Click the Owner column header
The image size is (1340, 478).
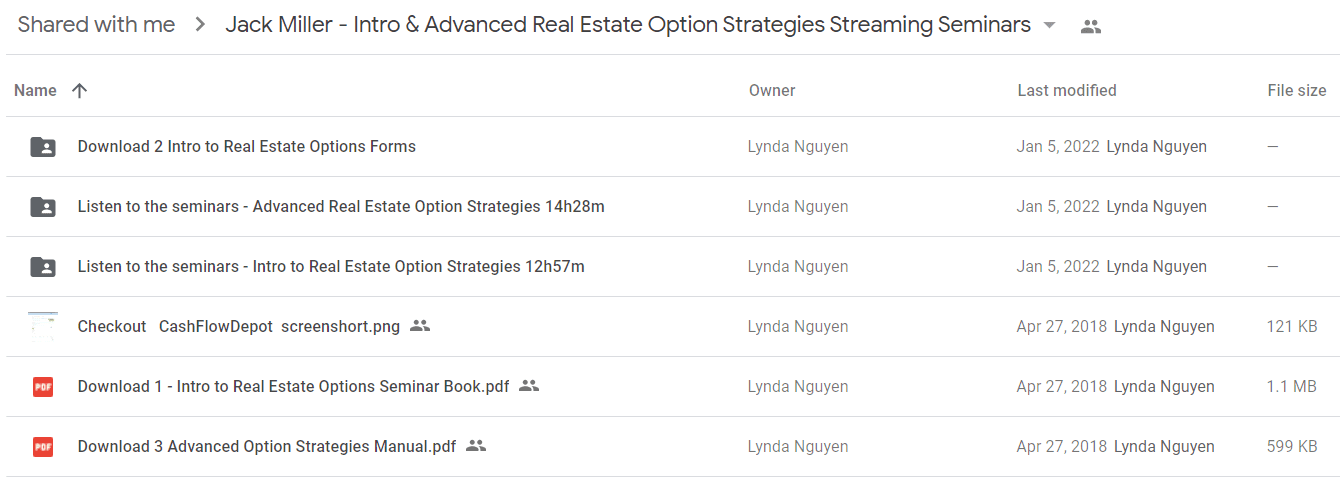click(772, 90)
